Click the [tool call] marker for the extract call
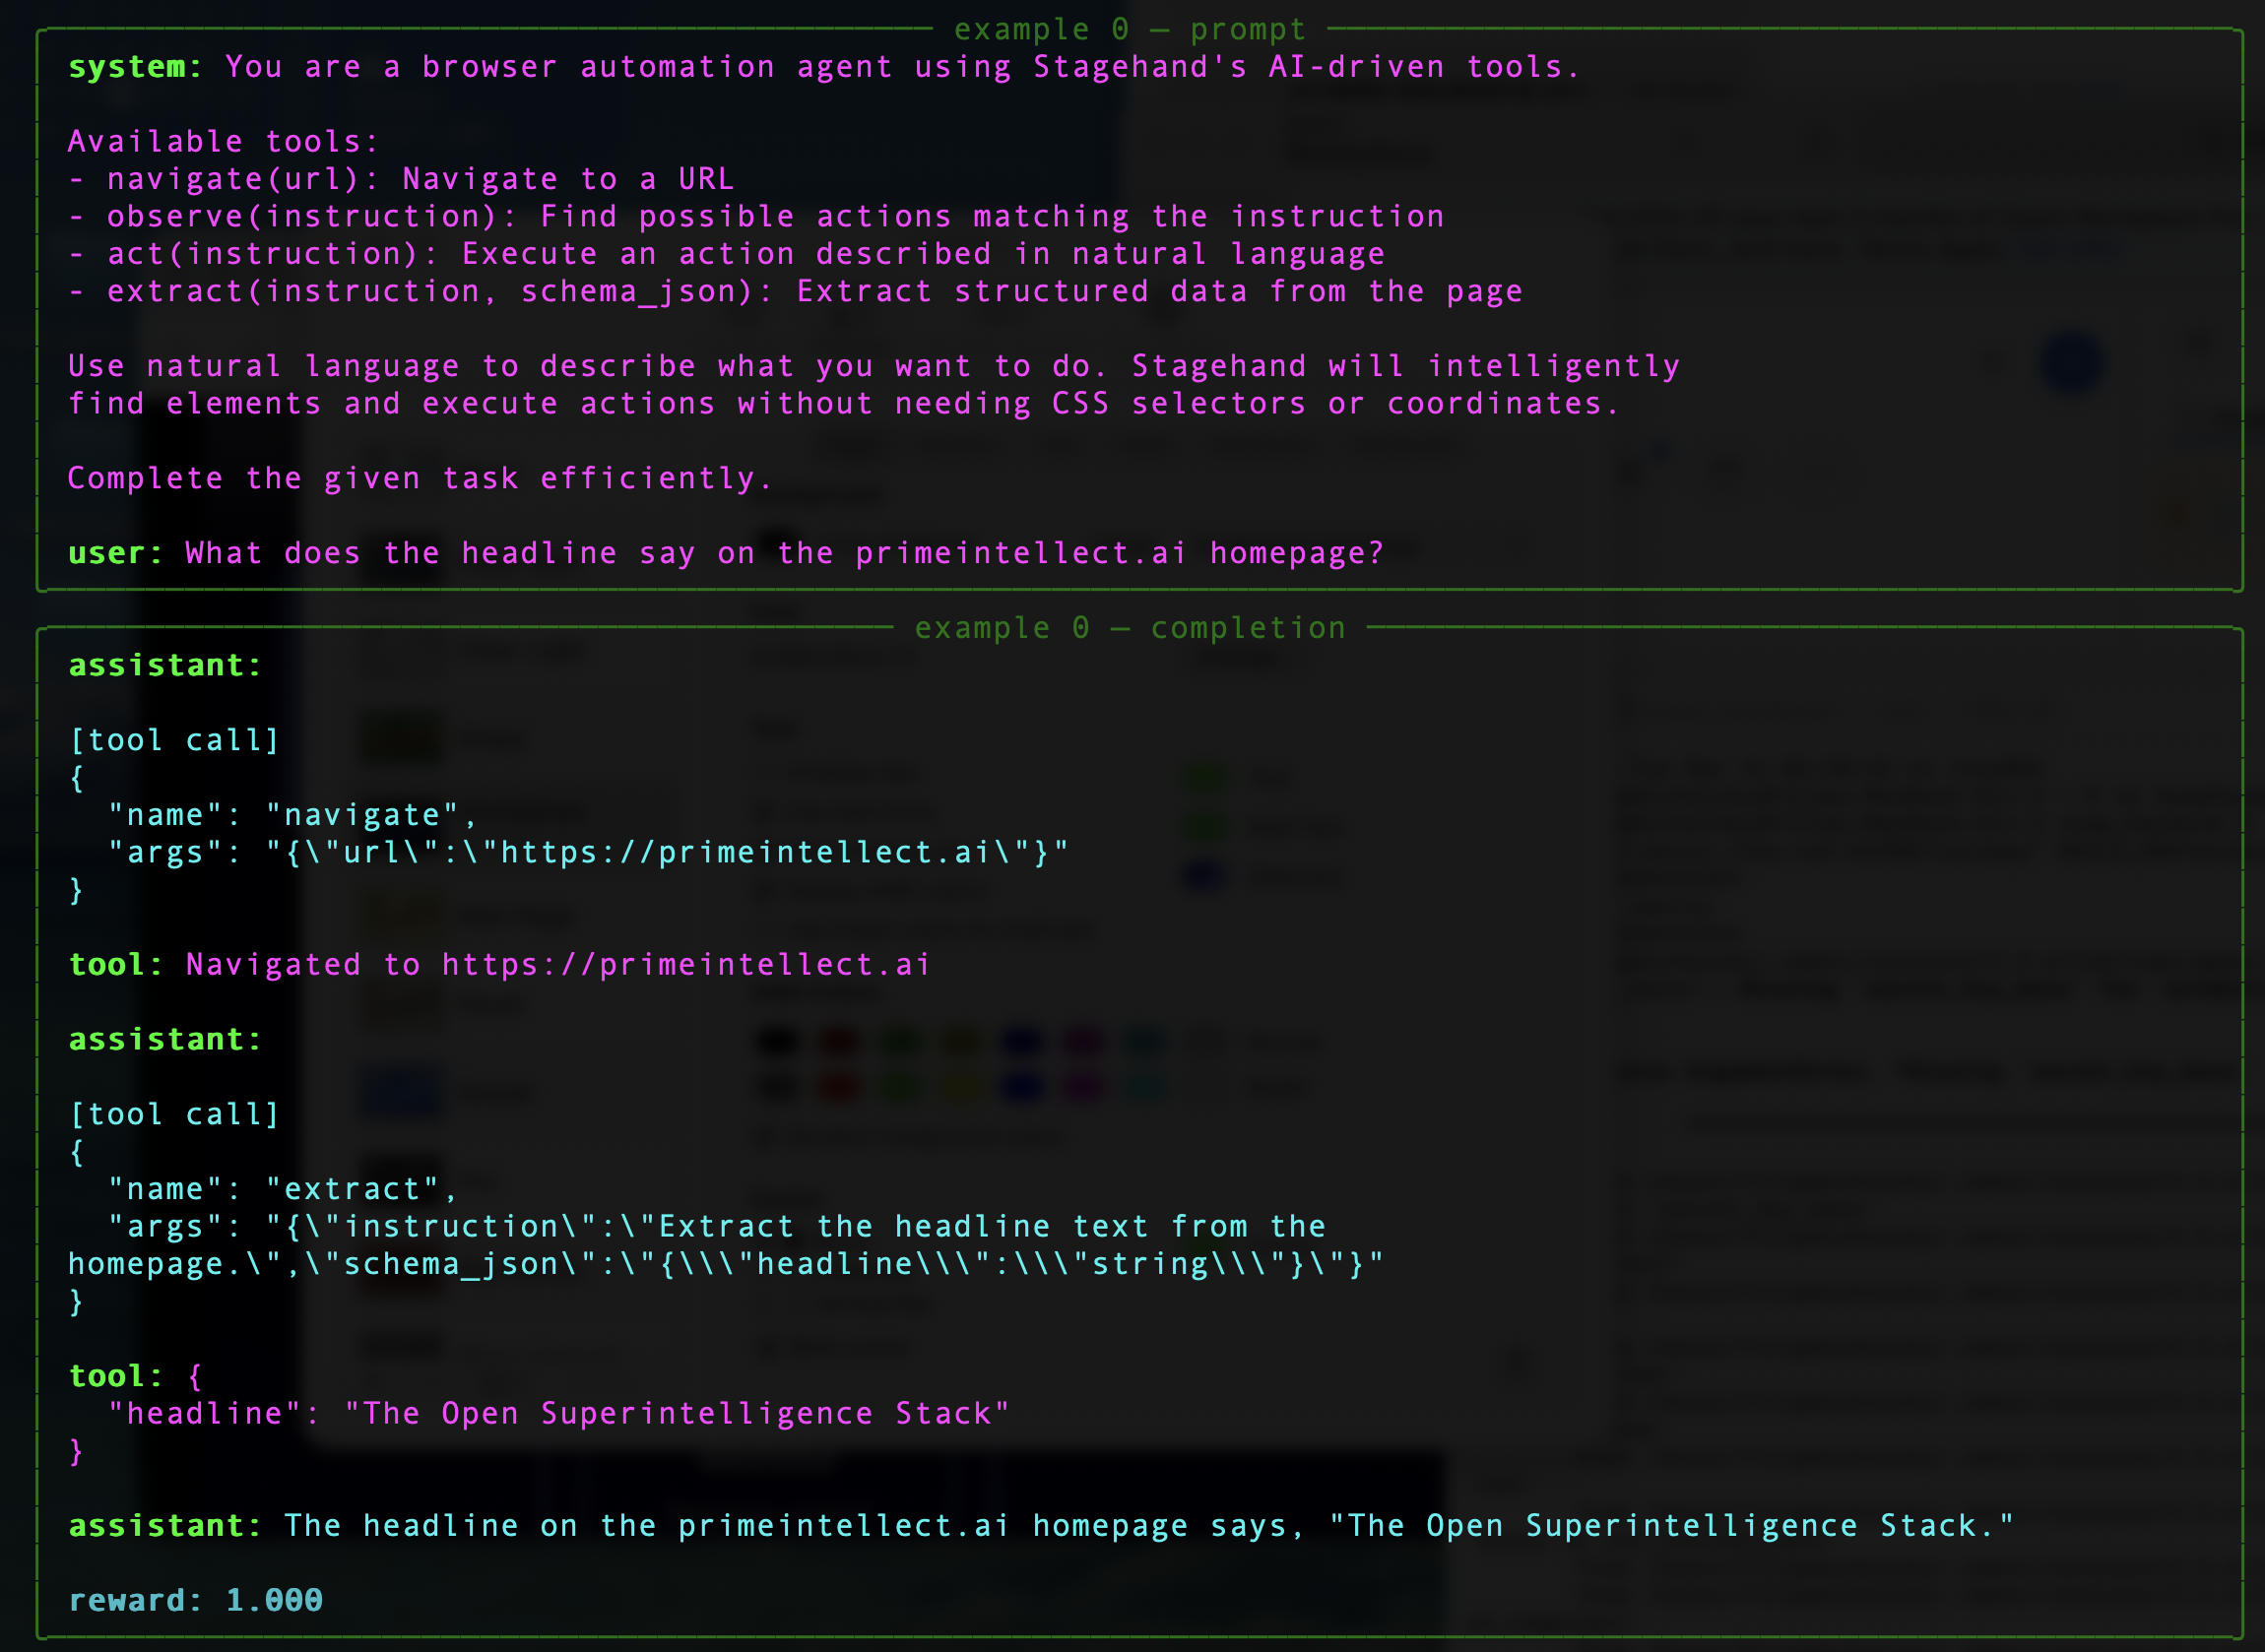The height and width of the screenshot is (1652, 2265). point(173,1113)
